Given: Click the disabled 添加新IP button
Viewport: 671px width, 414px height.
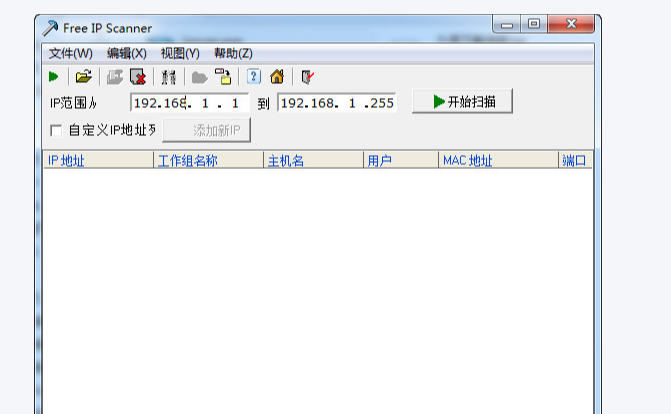Looking at the screenshot, I should tap(207, 130).
